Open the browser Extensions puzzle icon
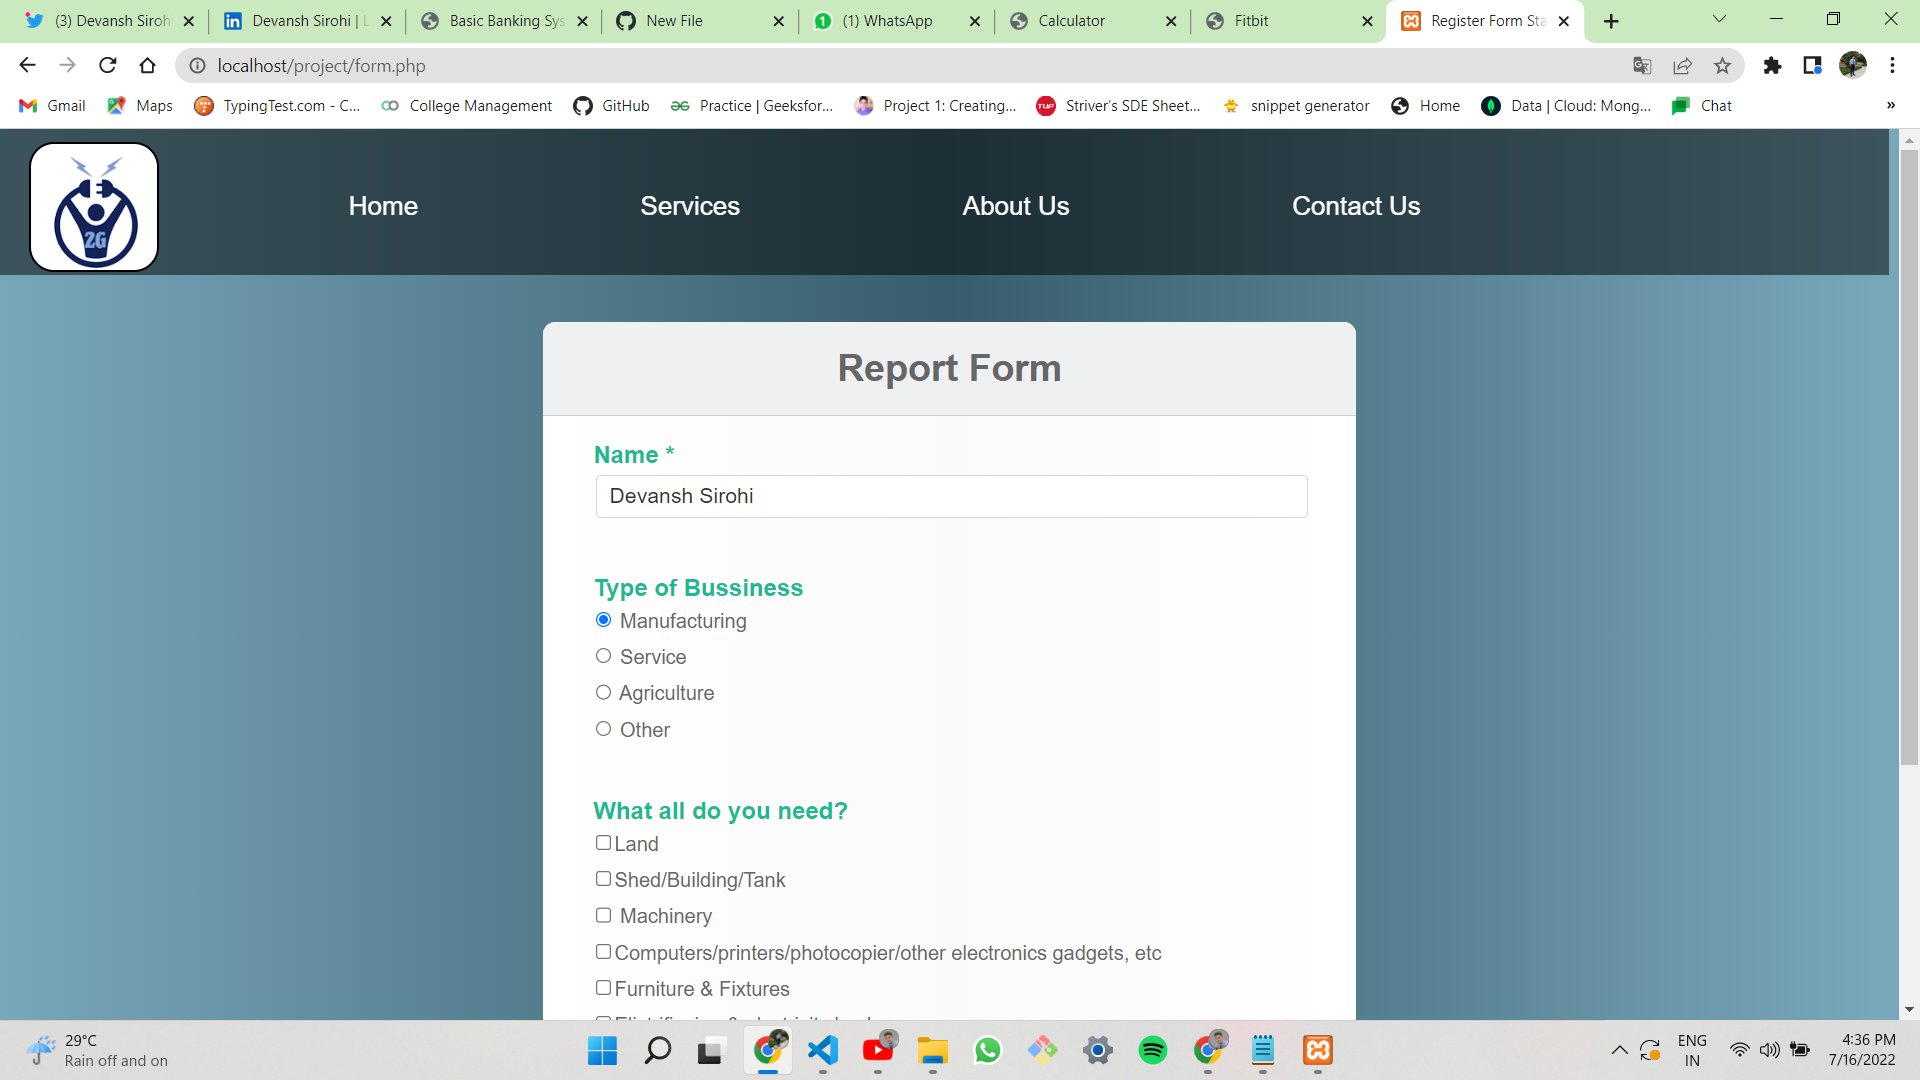Screen dimensions: 1920x1080 click(x=1773, y=65)
